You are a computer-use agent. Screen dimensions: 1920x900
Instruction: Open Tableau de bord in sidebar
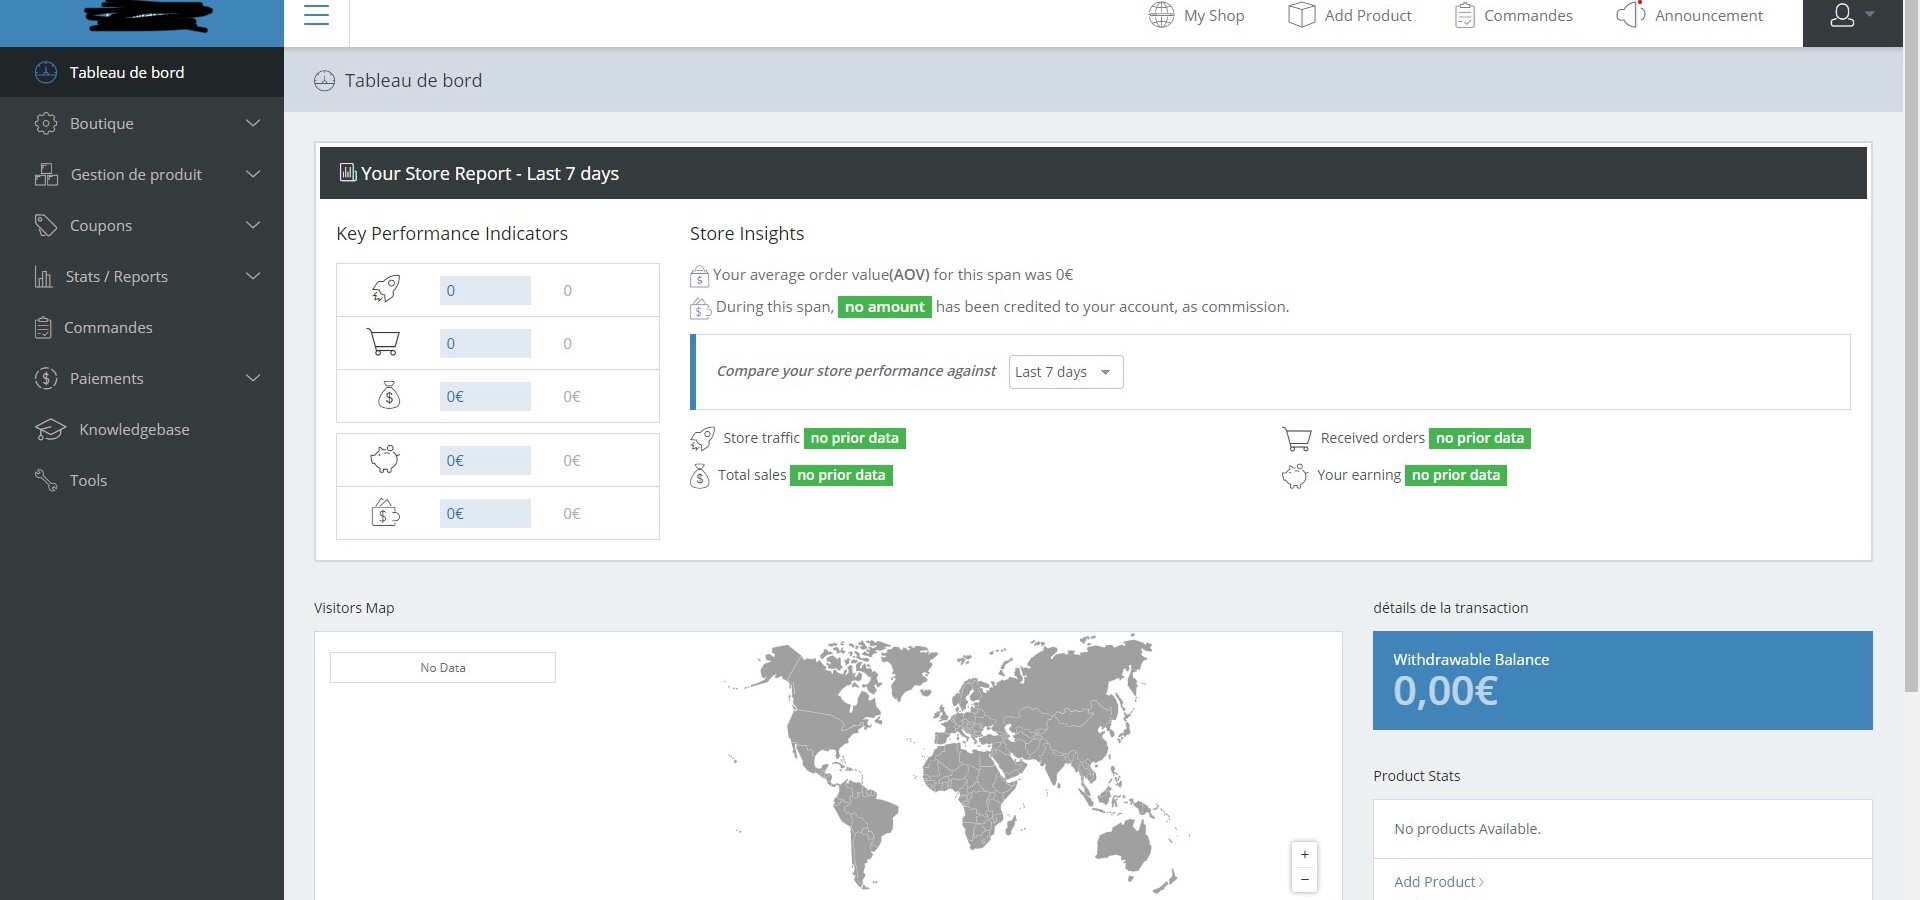tap(142, 72)
